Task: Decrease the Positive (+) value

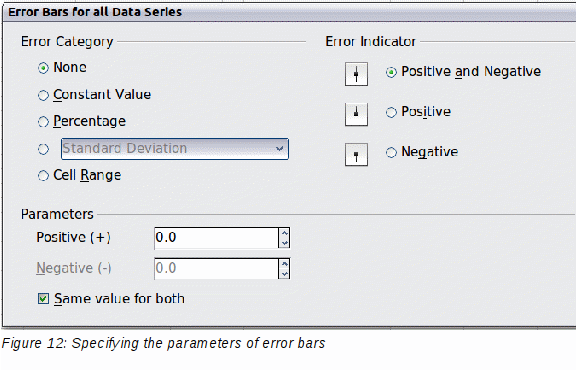Action: pos(284,243)
